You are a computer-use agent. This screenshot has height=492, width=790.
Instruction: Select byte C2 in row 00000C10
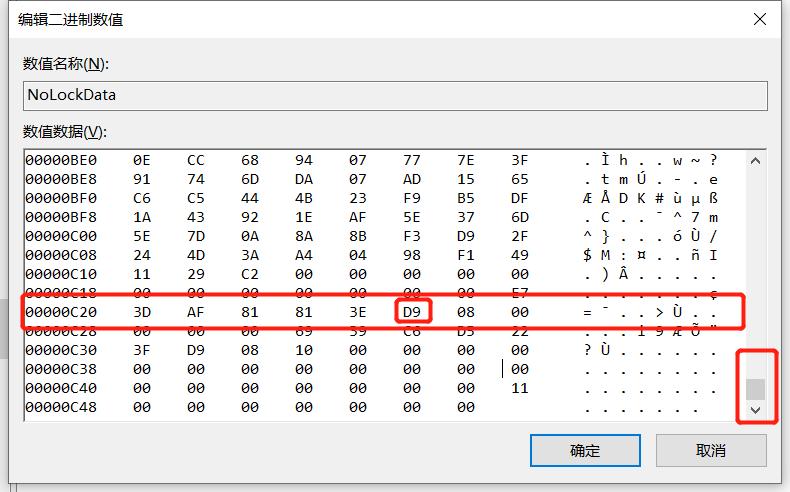pos(250,274)
